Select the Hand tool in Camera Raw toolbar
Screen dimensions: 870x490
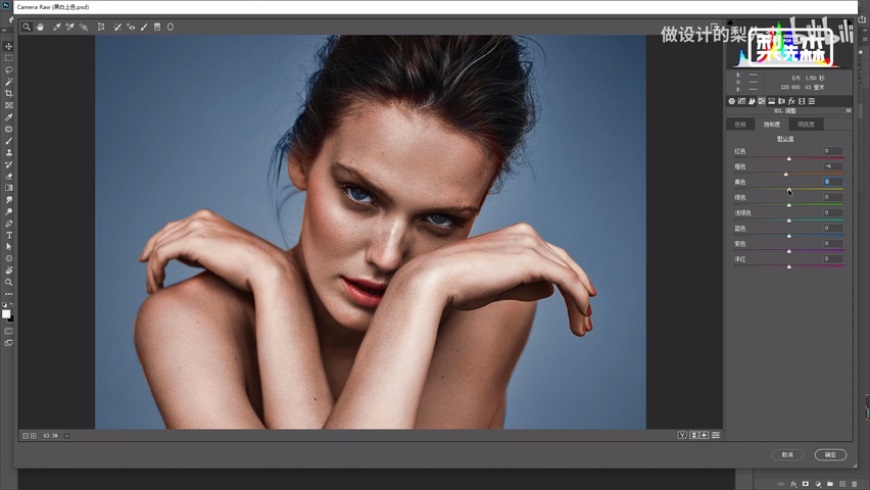tap(40, 27)
